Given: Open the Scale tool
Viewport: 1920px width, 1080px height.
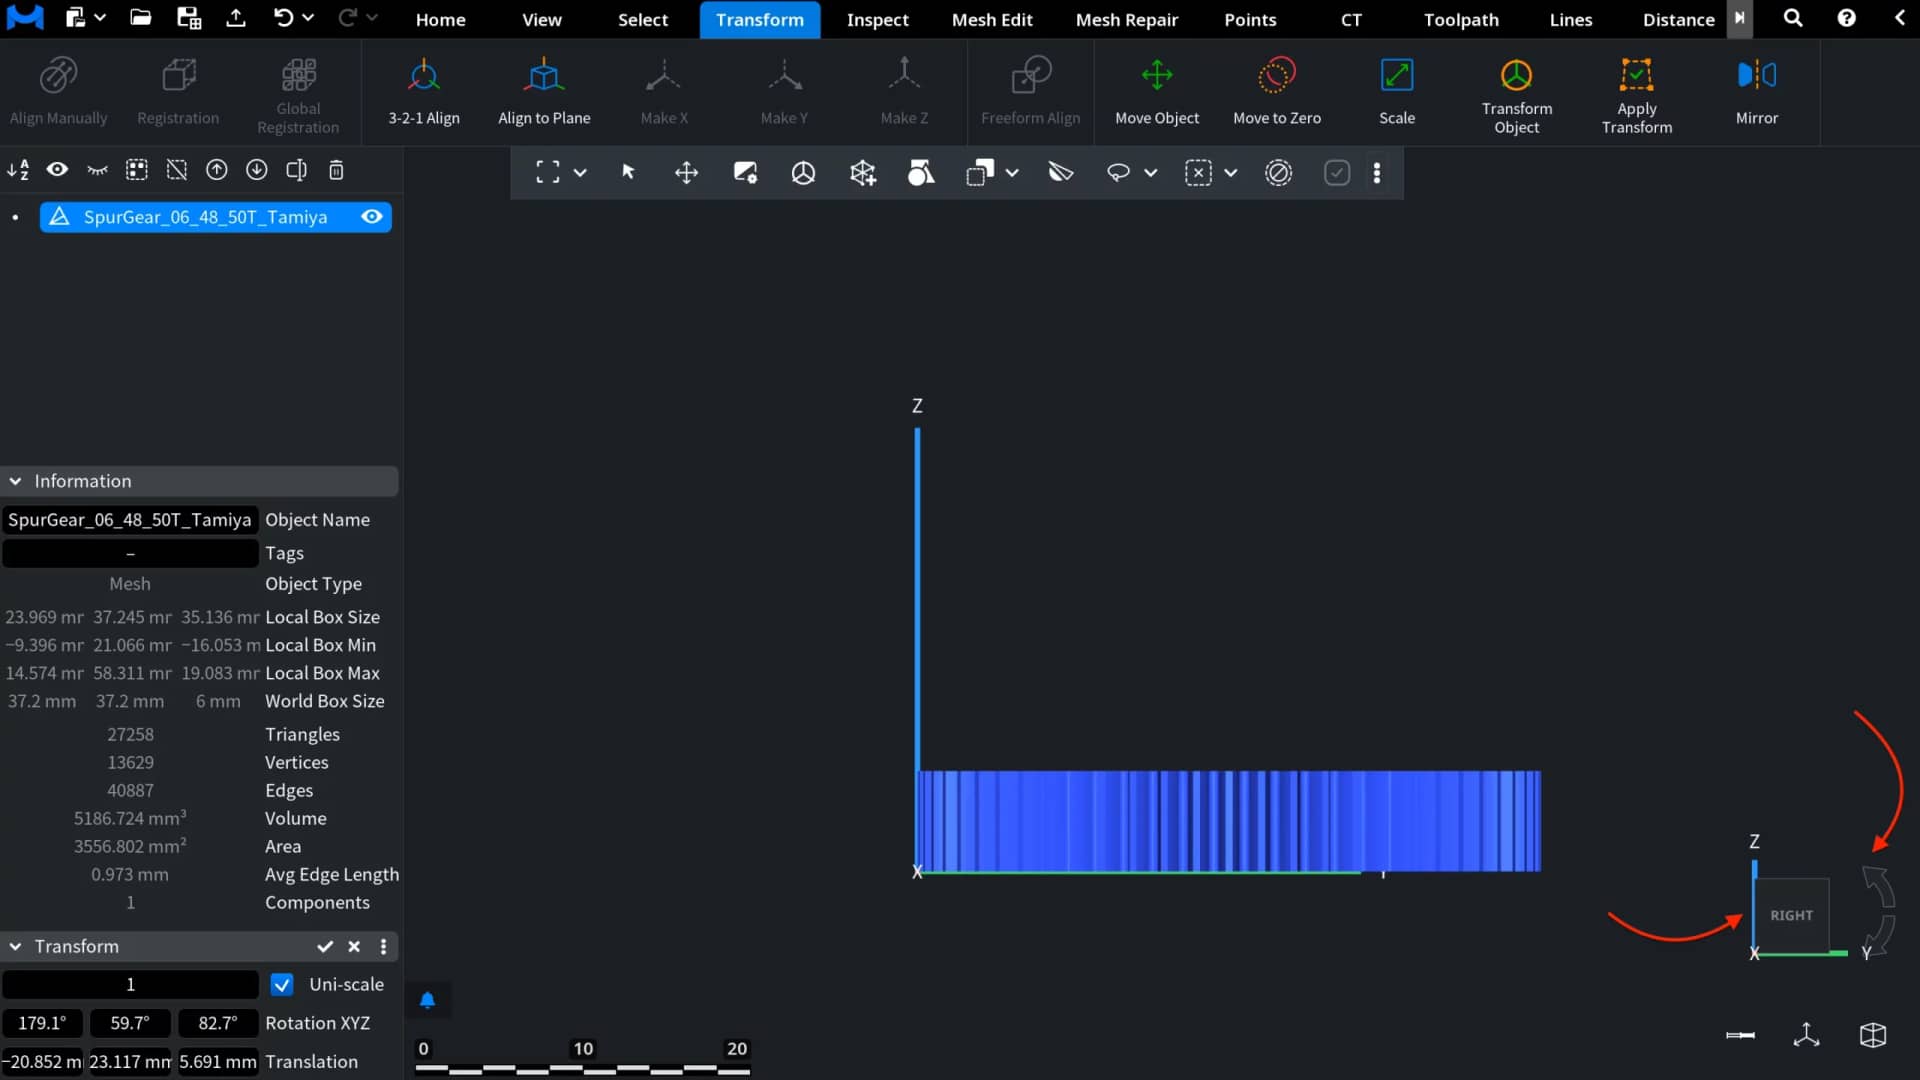Looking at the screenshot, I should pyautogui.click(x=1397, y=92).
